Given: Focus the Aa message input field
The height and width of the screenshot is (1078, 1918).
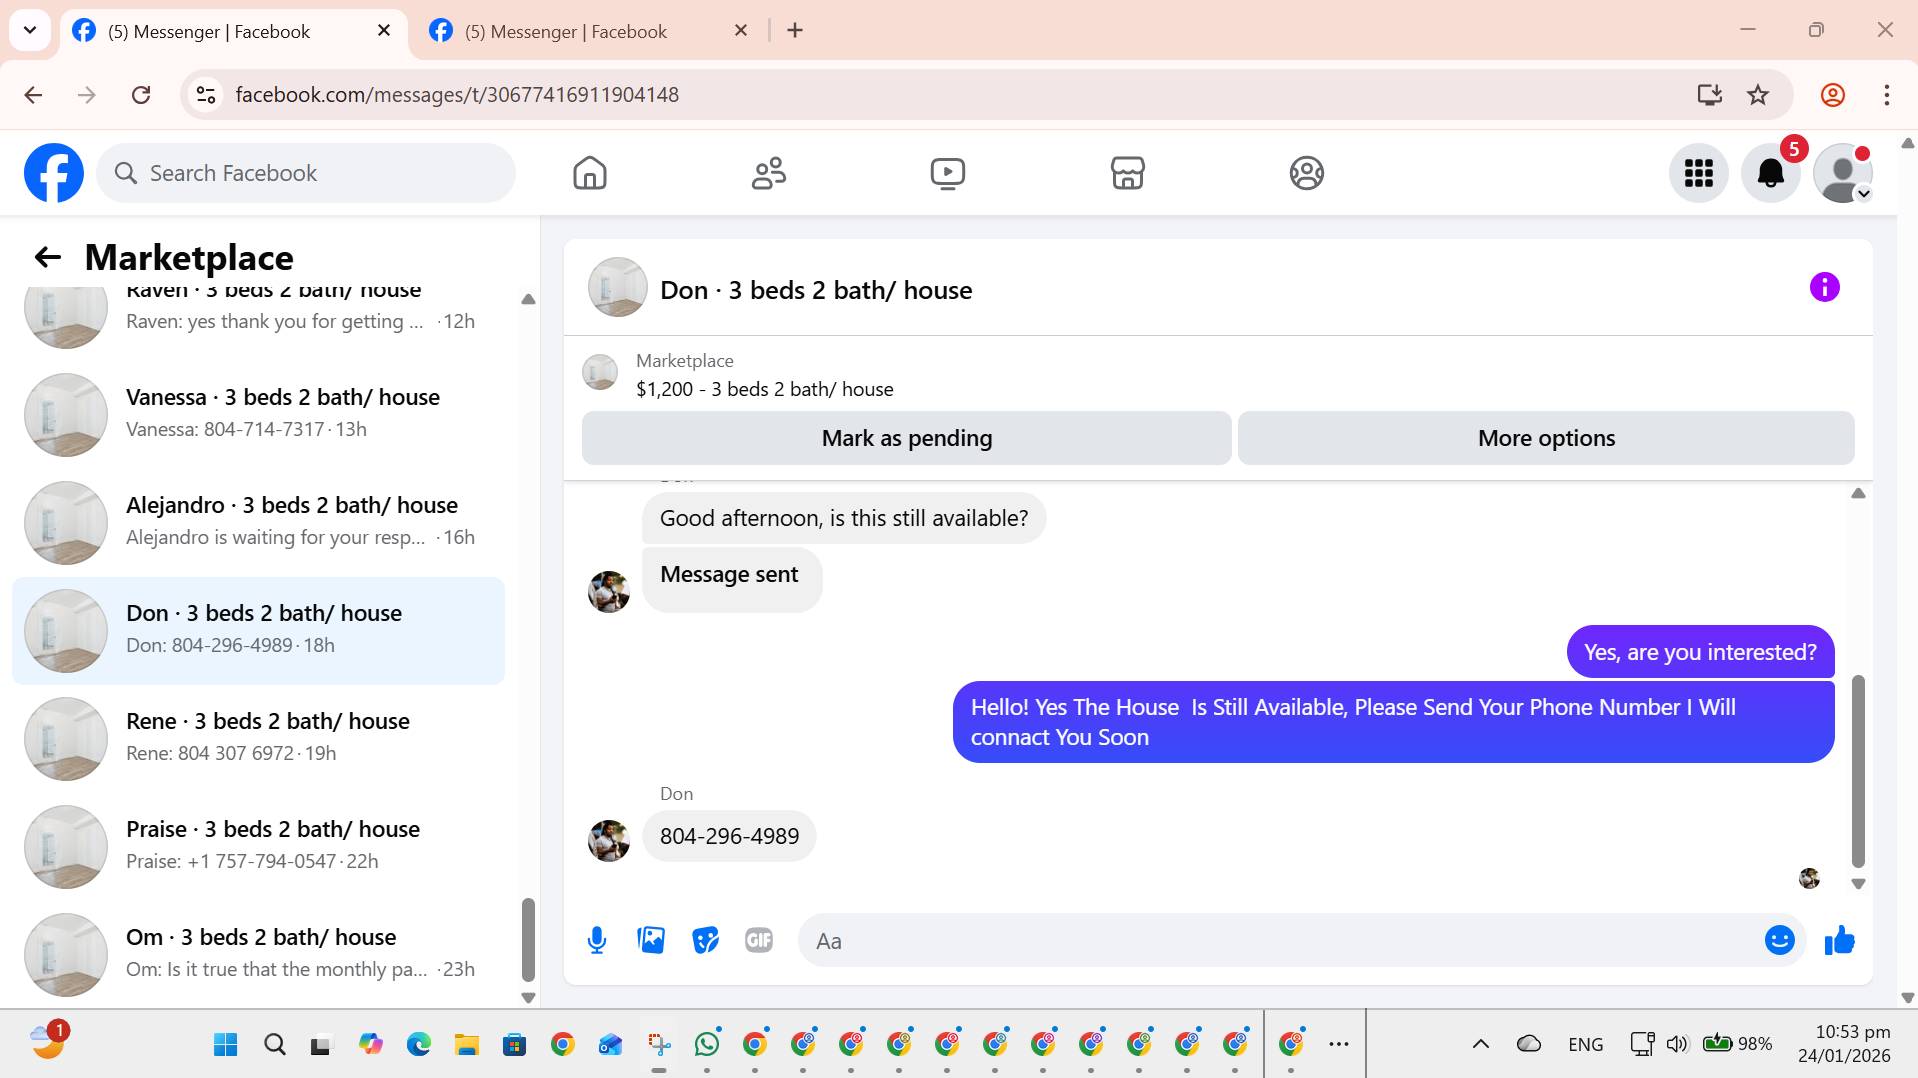Looking at the screenshot, I should (x=1280, y=940).
